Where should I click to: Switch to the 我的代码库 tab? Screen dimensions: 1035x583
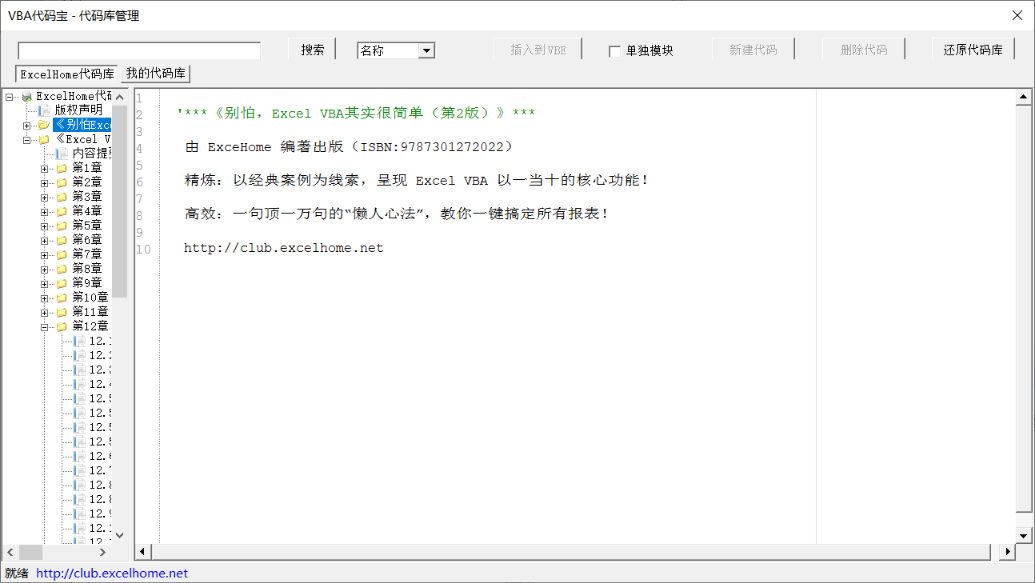[156, 73]
